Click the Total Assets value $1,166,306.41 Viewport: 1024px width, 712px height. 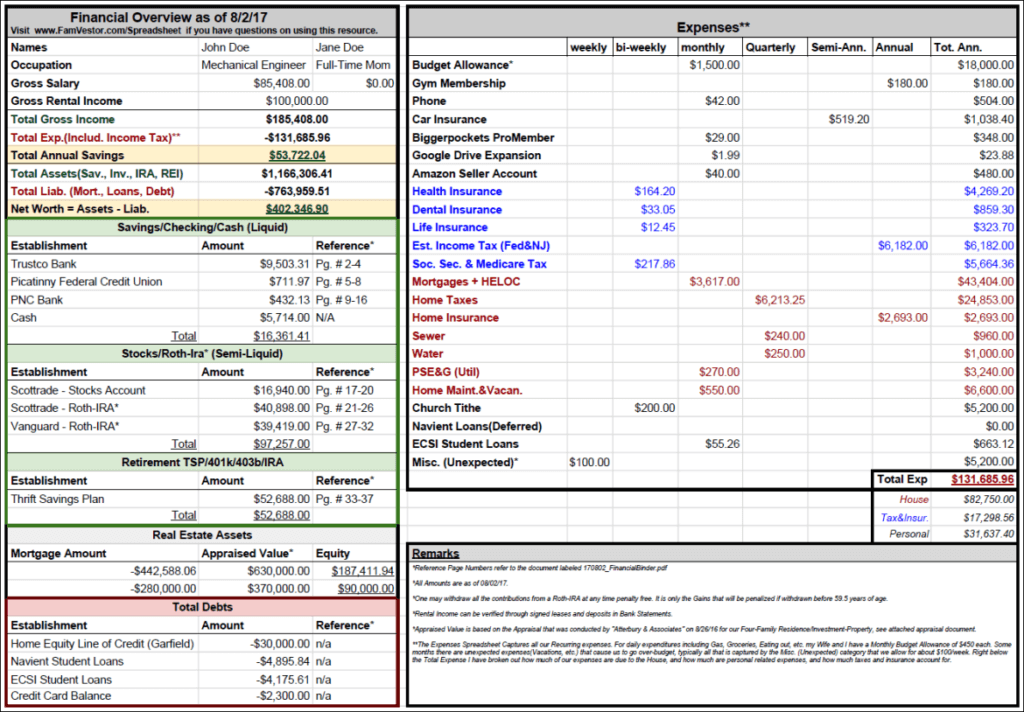(x=297, y=174)
